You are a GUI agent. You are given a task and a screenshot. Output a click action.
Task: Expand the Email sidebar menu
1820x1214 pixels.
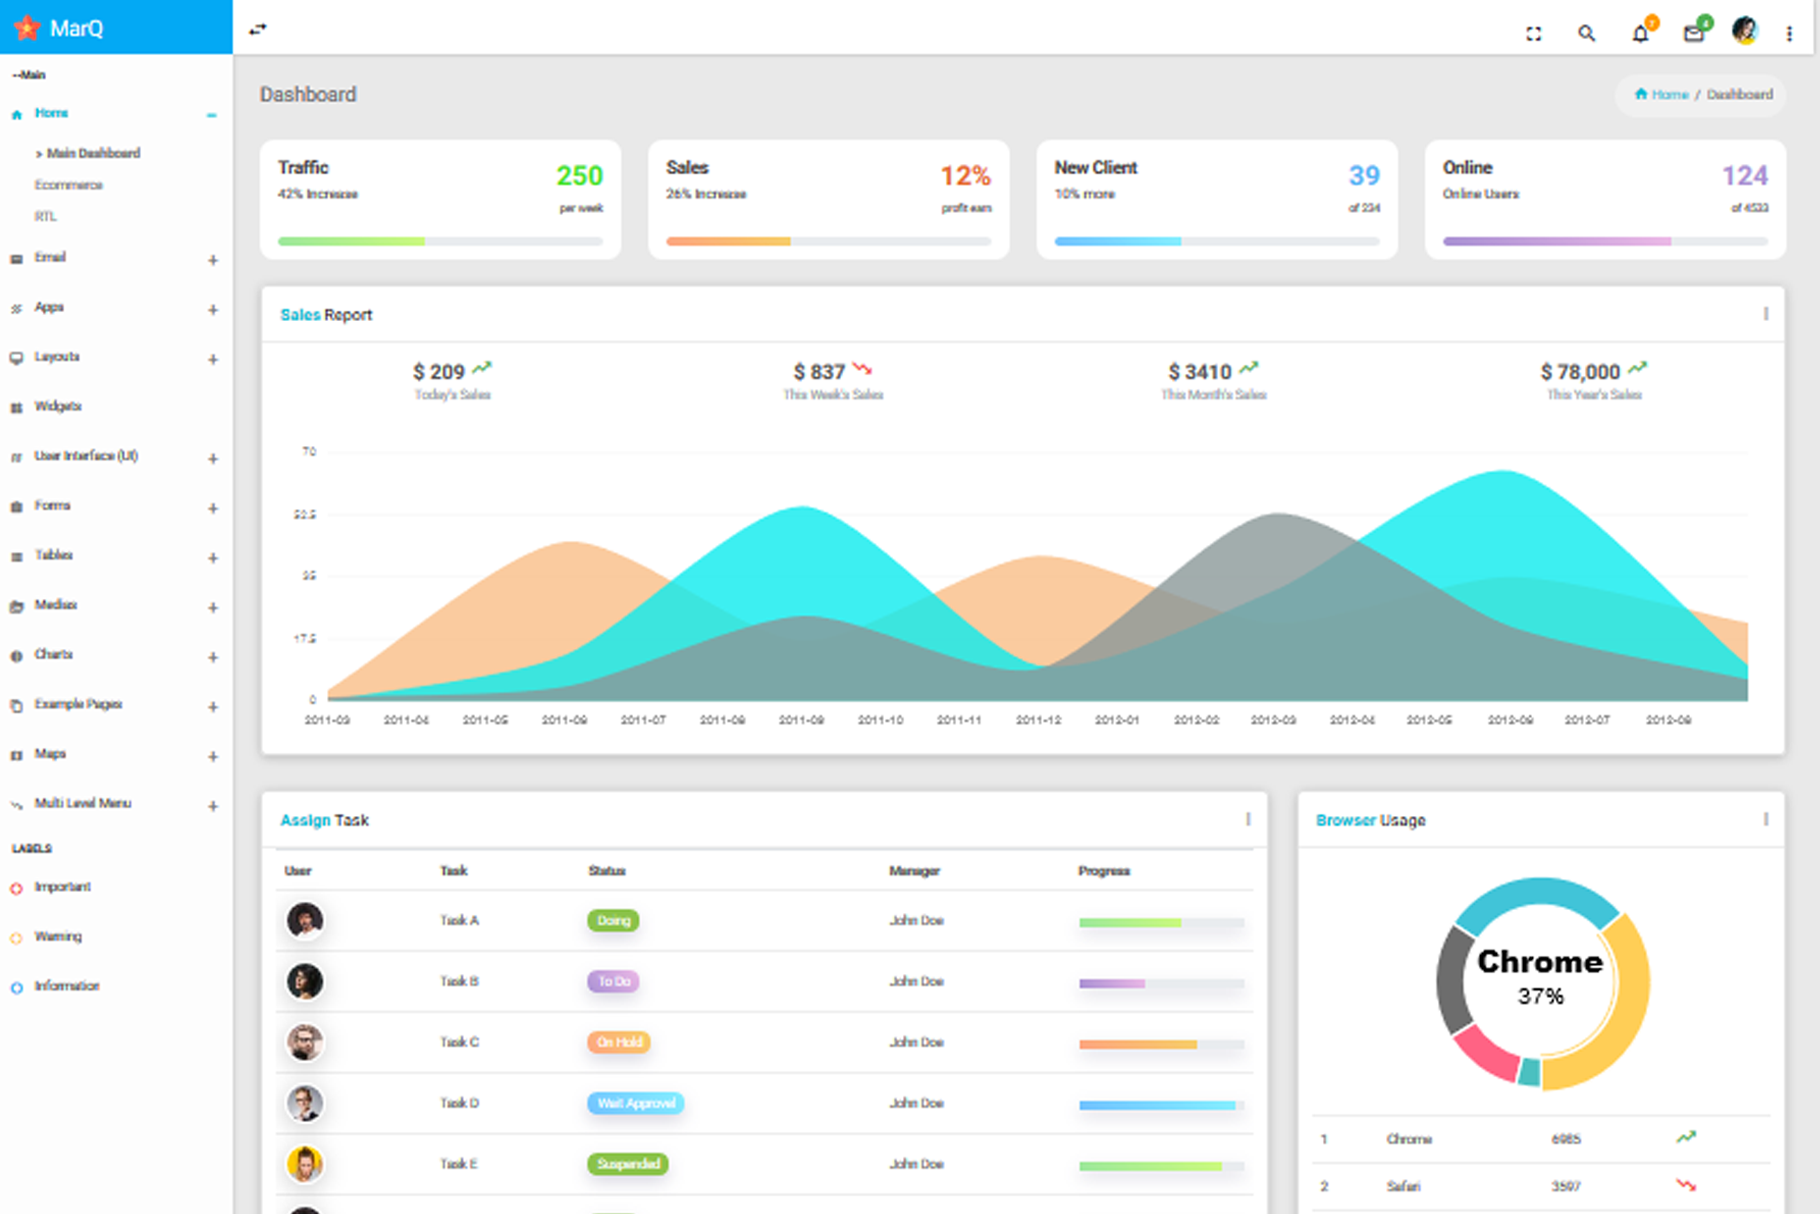tap(212, 260)
